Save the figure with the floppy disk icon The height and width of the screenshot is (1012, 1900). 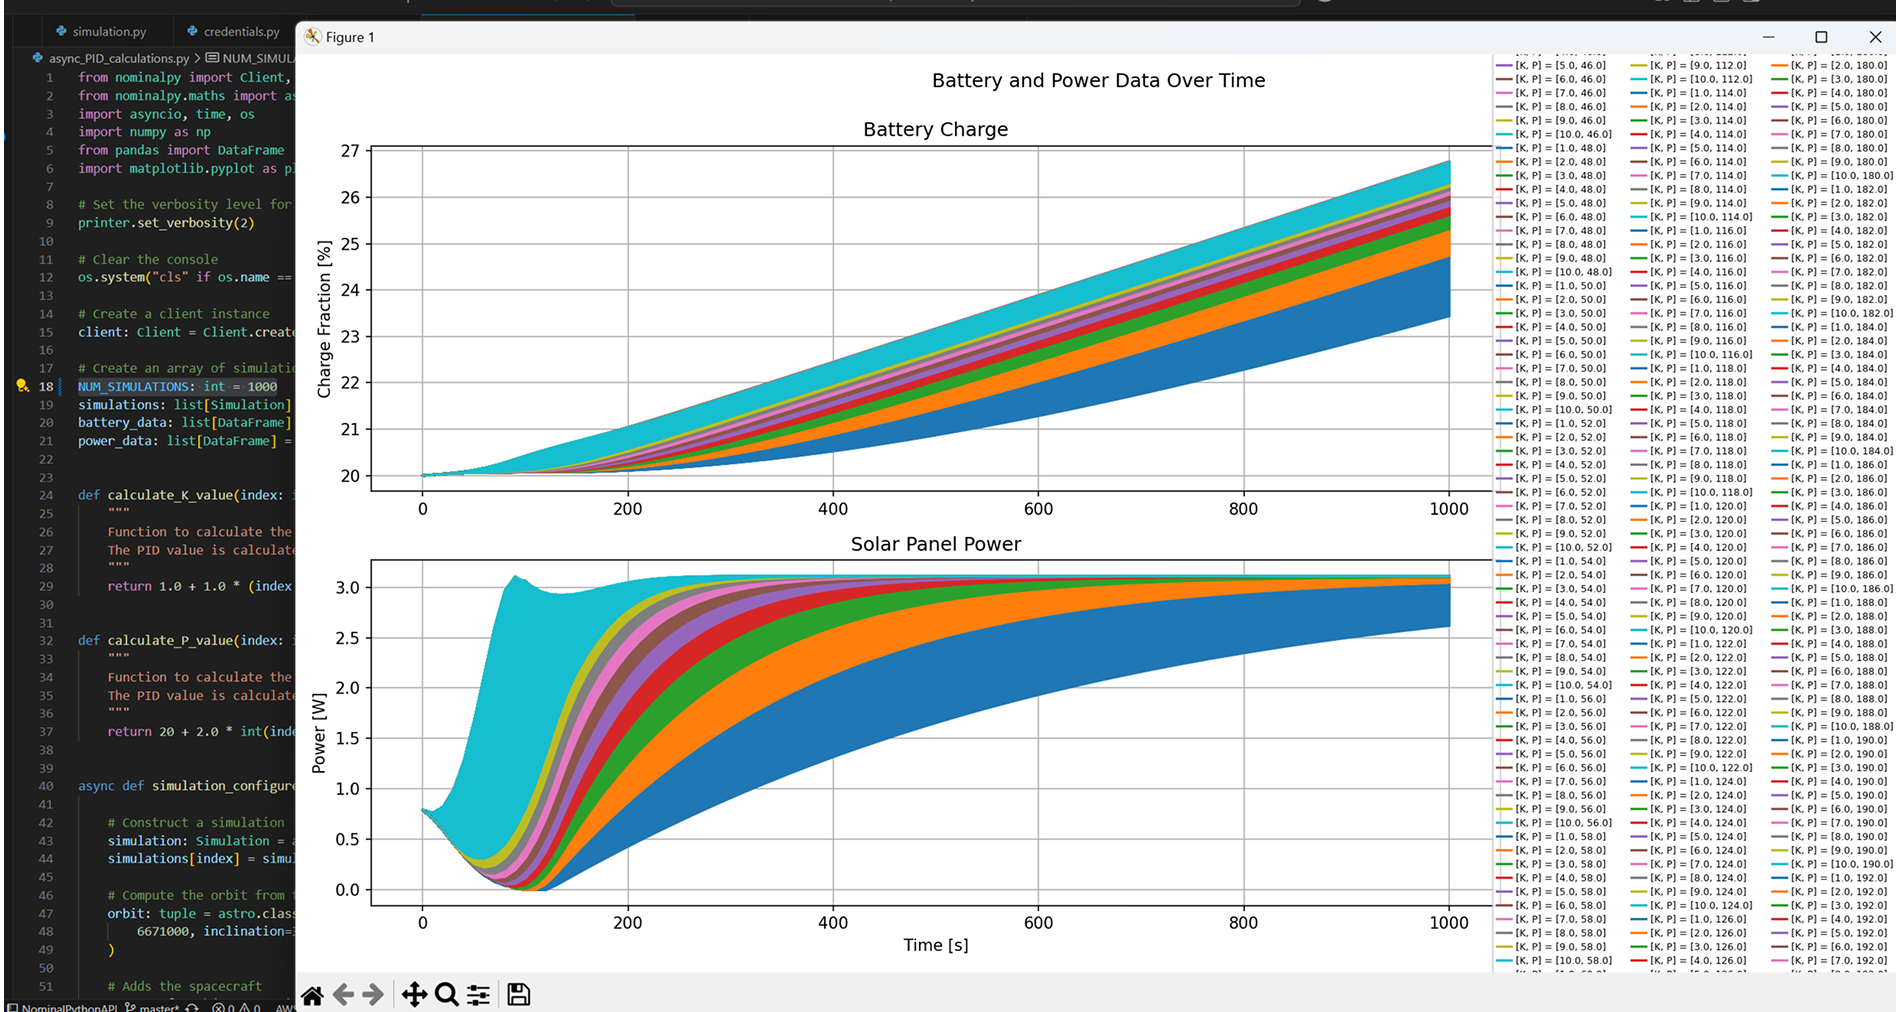tap(518, 995)
